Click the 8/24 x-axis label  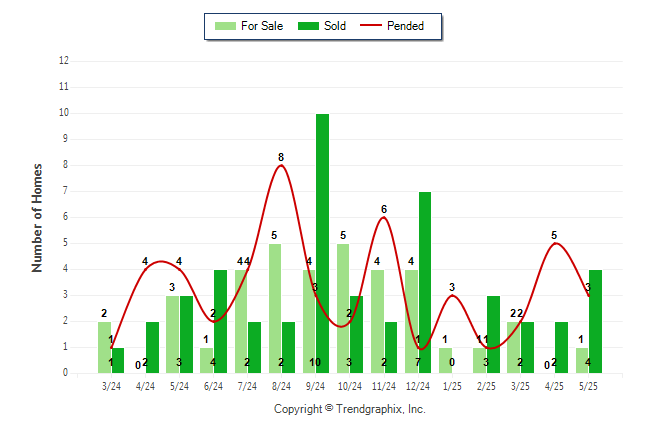tap(281, 386)
